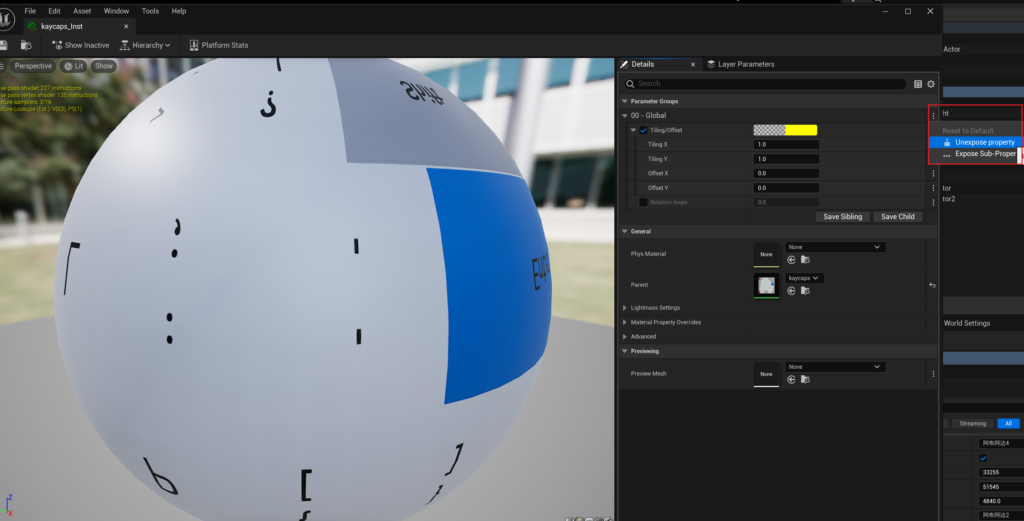This screenshot has height=521, width=1024.
Task: Close the Details tab
Action: [693, 64]
